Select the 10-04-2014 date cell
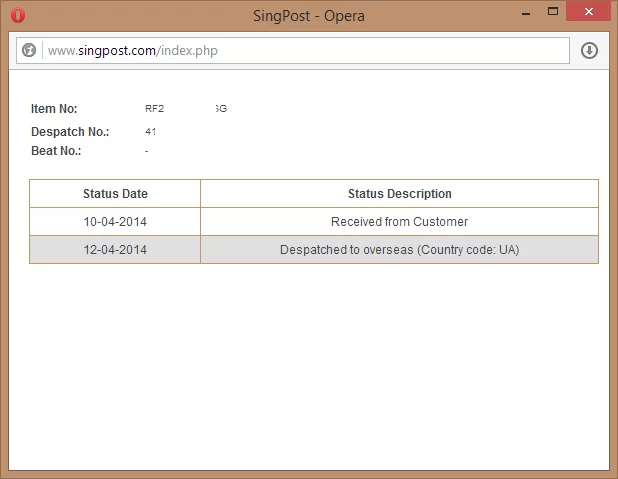Screen dimensions: 618x479 (x=115, y=222)
